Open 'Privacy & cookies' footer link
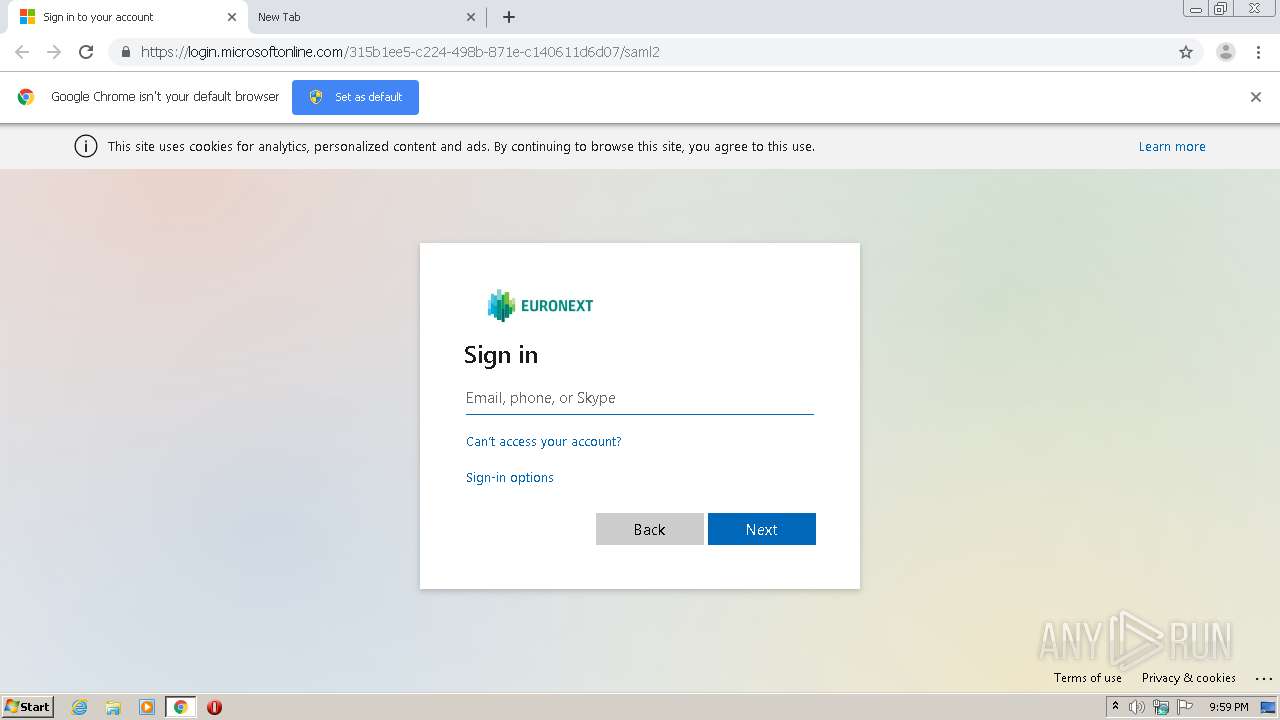The width and height of the screenshot is (1280, 720). [1188, 678]
